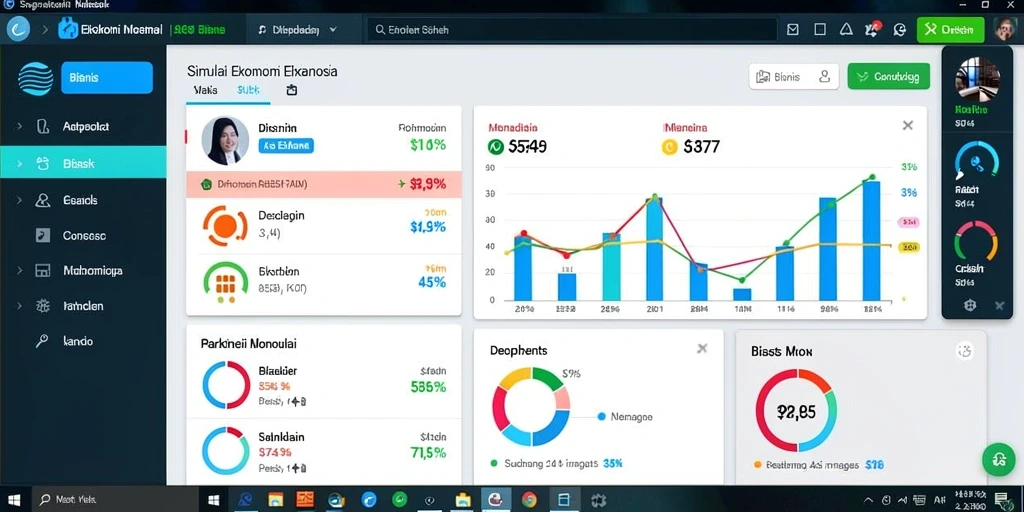Open the Dikpadeay dropdown in header

297,29
